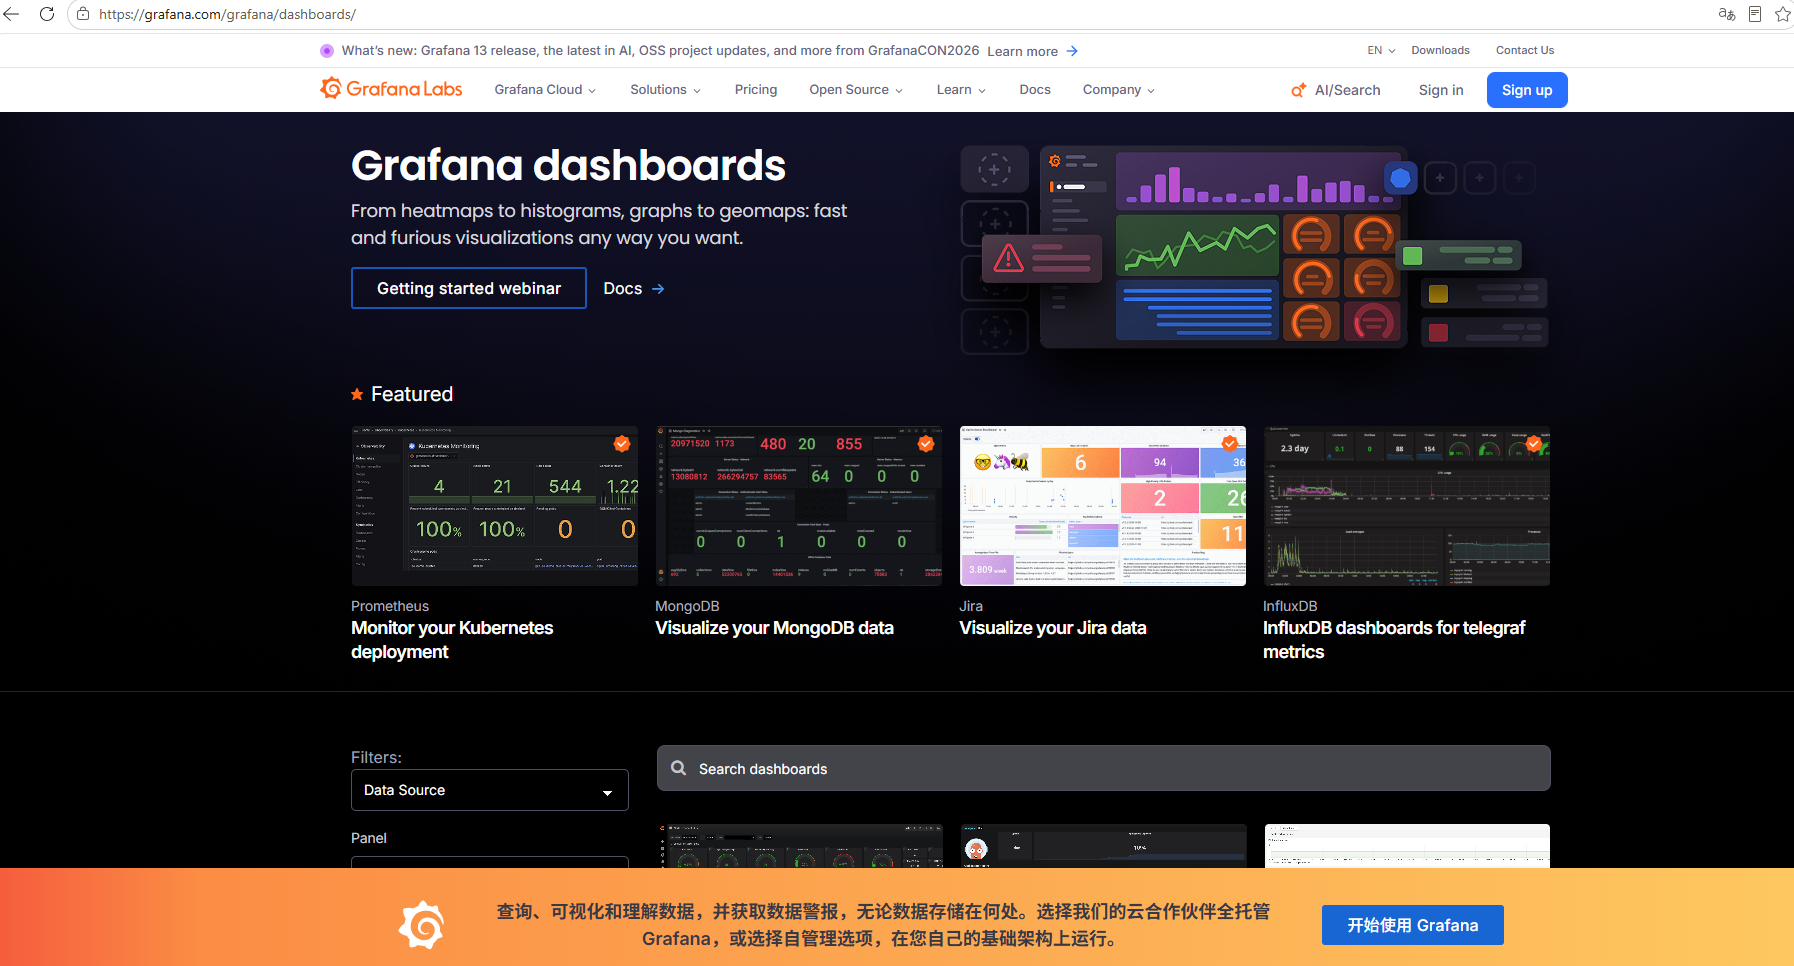The height and width of the screenshot is (966, 1794).
Task: Click the site lock icon in address bar
Action: (83, 14)
